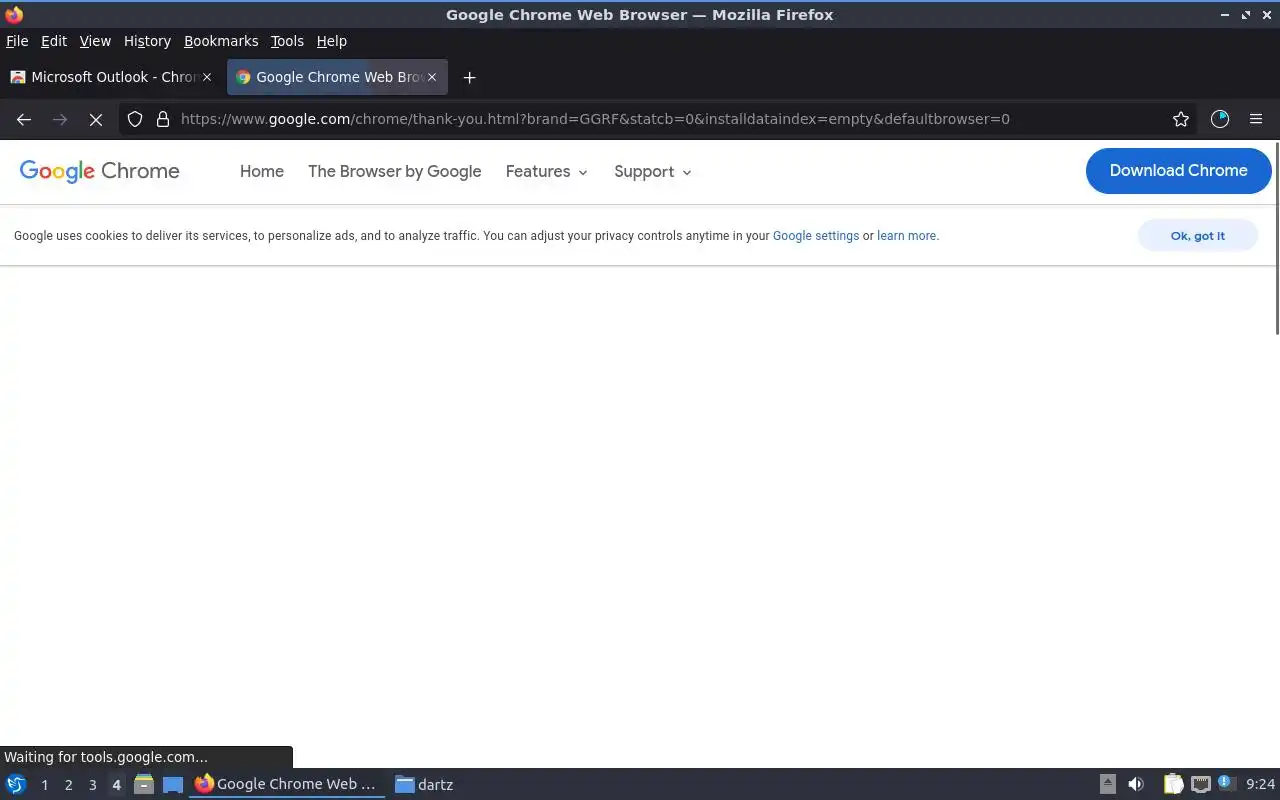Click the address bar URL
Screen dimensions: 1280x800
(595, 119)
